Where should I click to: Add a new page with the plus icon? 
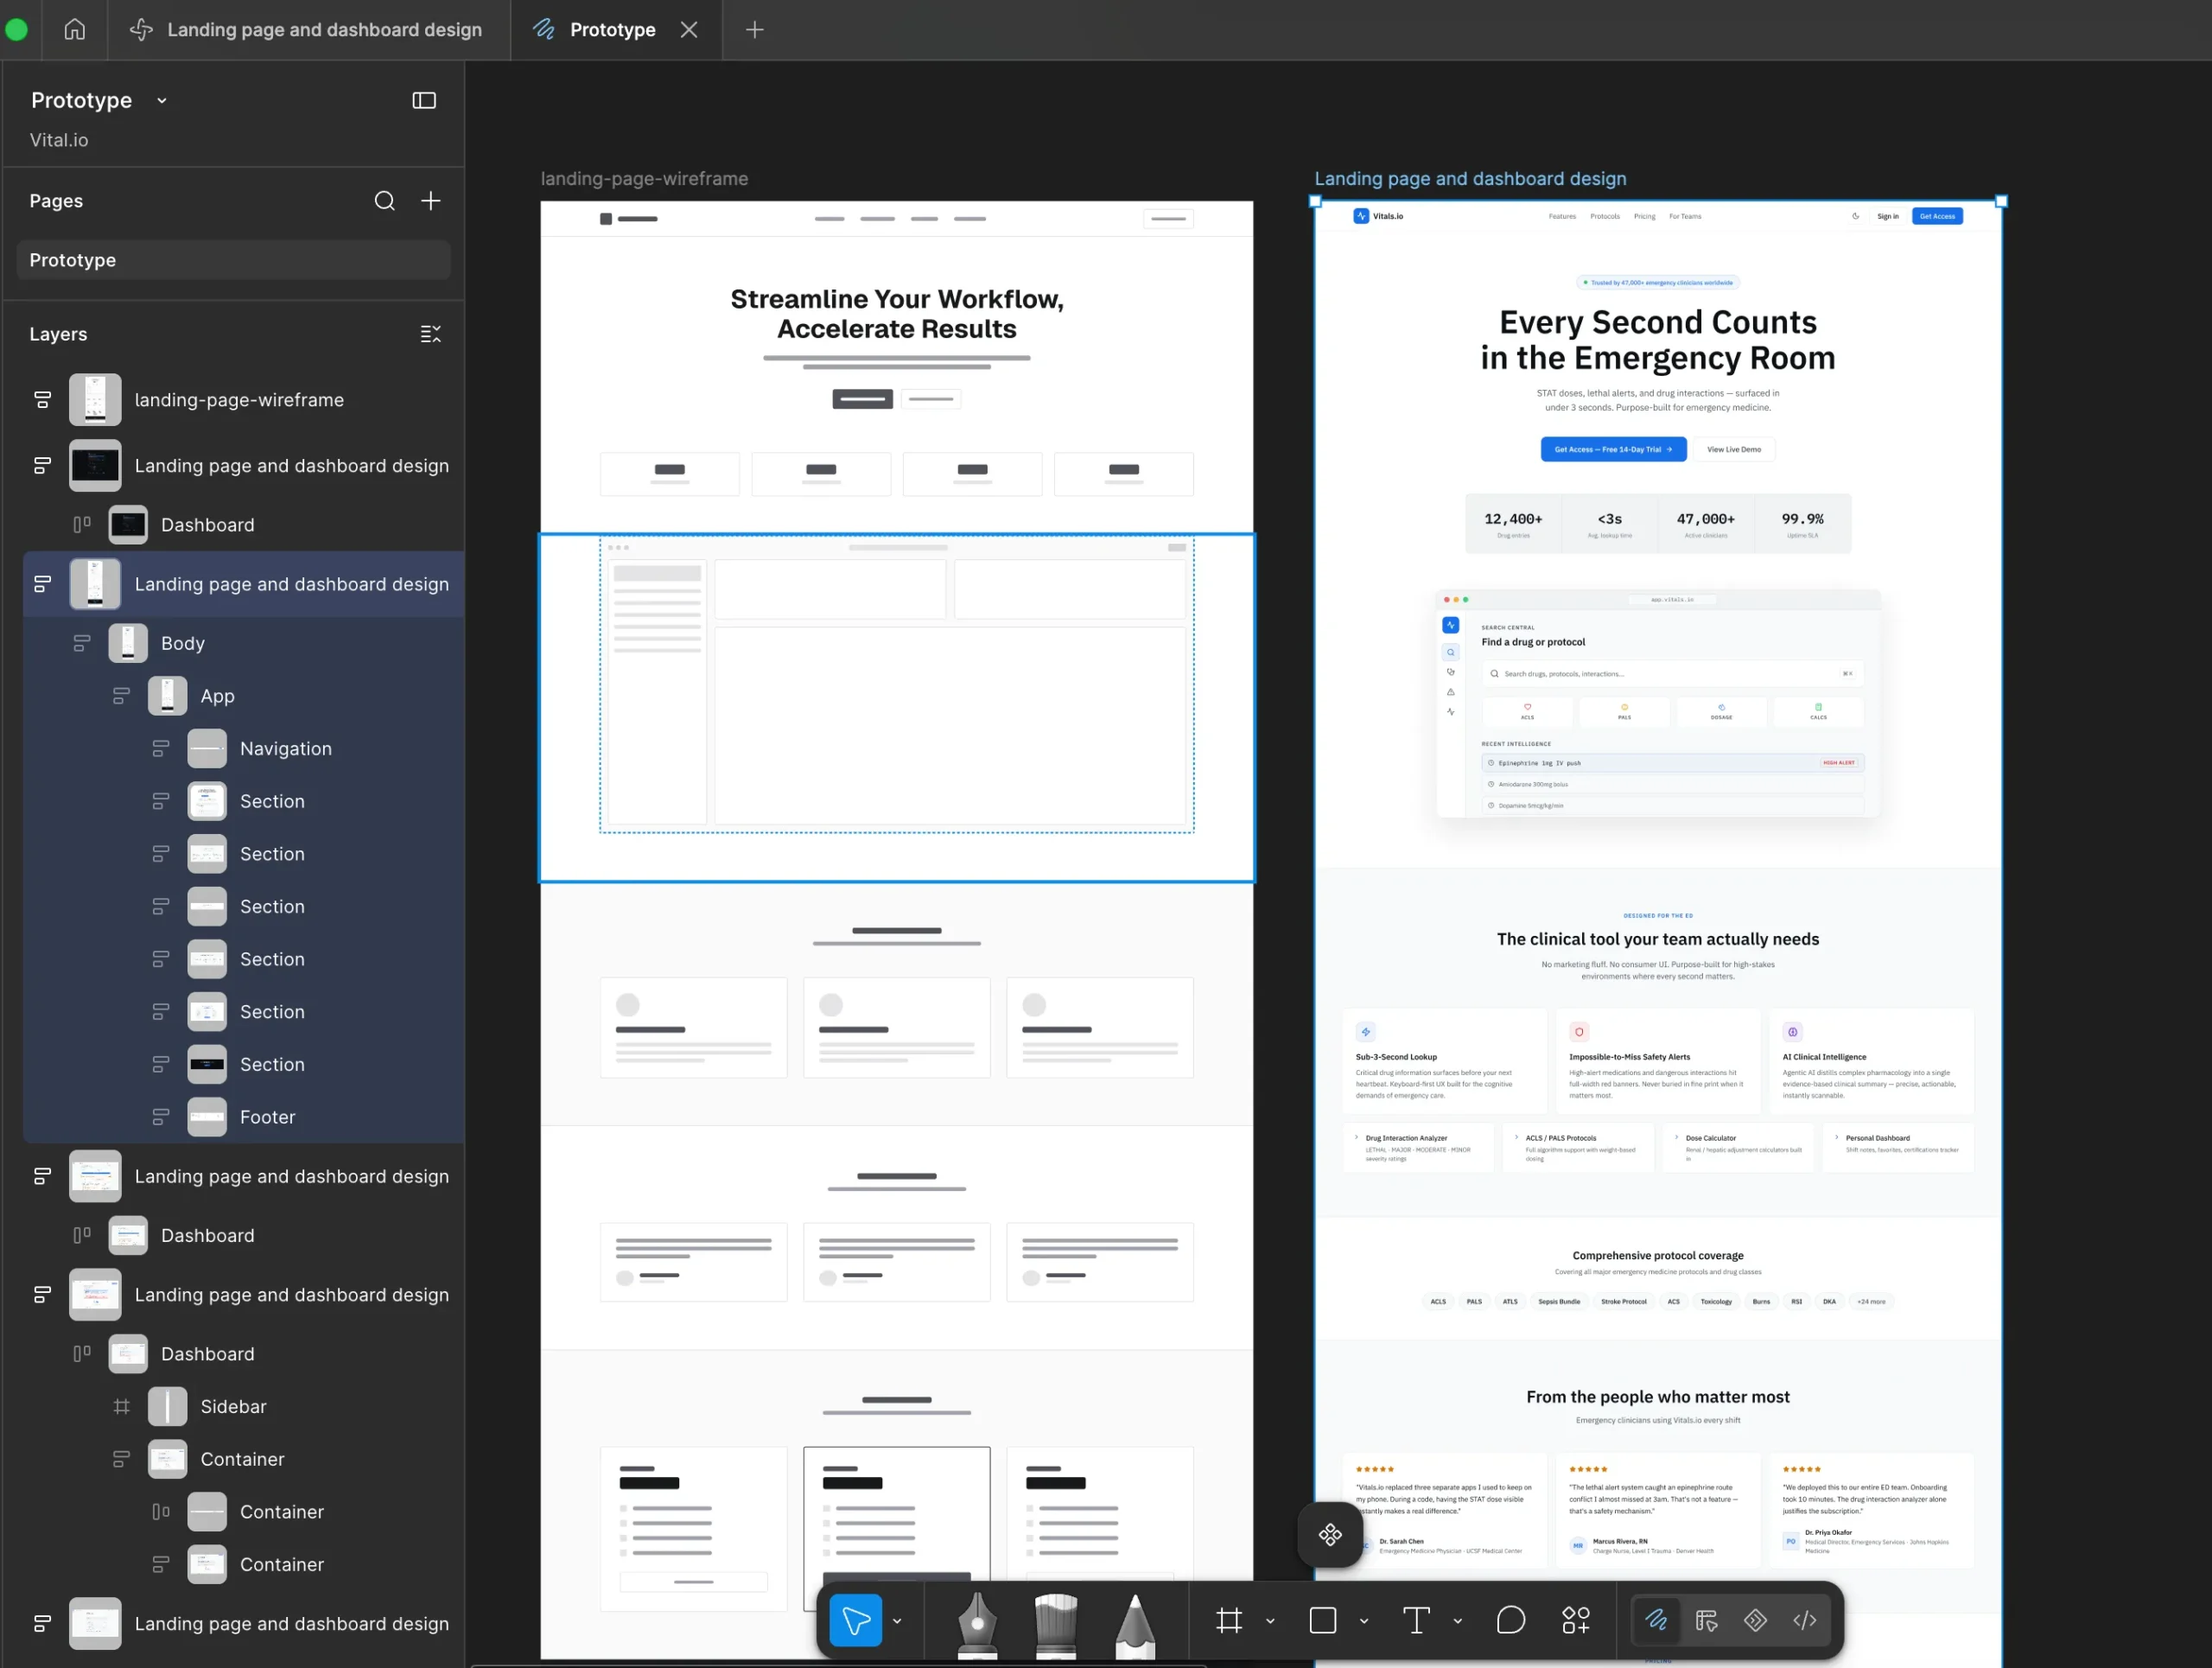click(431, 201)
